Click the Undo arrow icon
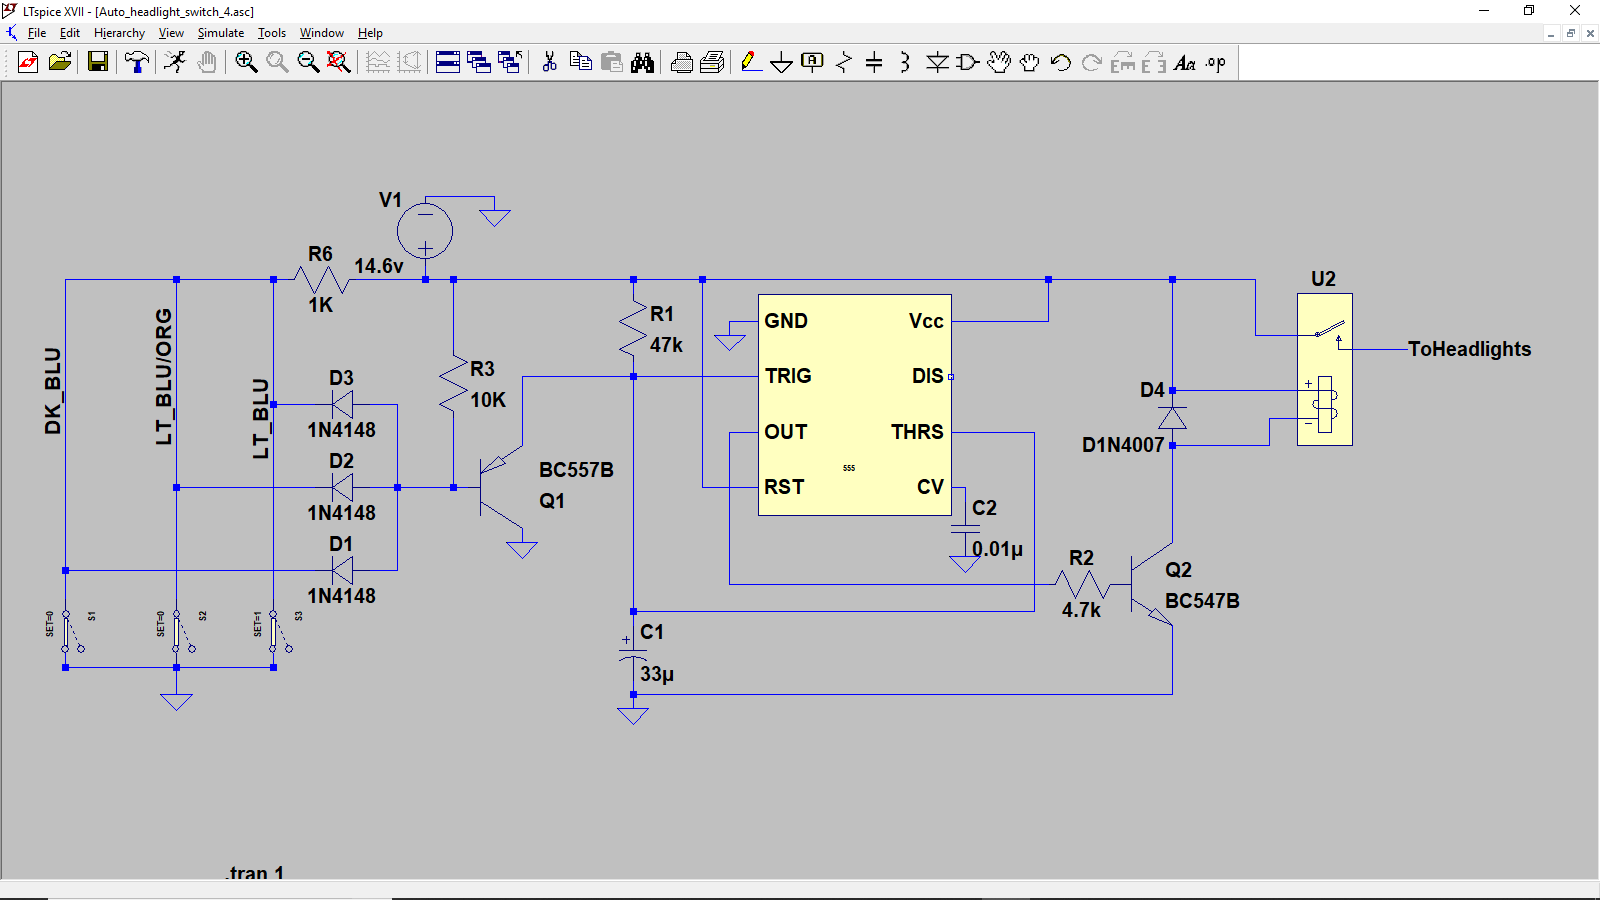The image size is (1600, 900). click(1061, 63)
